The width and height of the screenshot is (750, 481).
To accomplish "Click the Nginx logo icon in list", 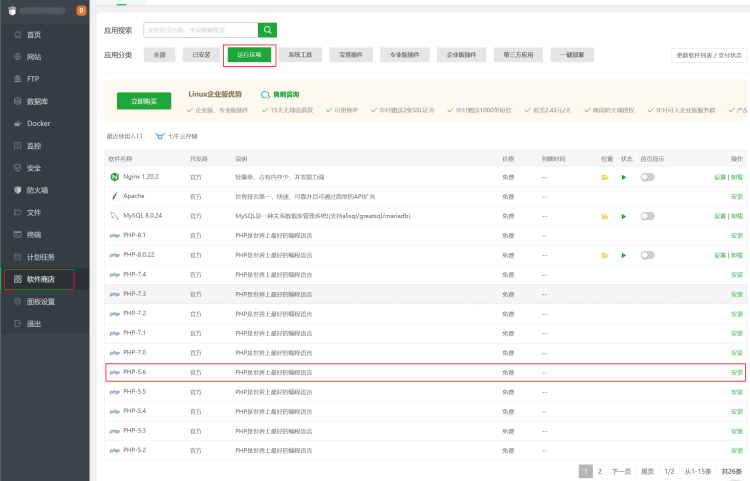I will click(114, 177).
